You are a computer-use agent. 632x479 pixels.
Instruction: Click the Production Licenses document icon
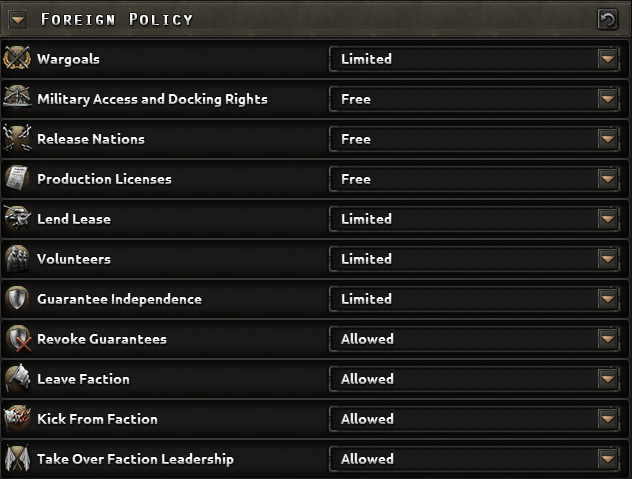(x=17, y=179)
